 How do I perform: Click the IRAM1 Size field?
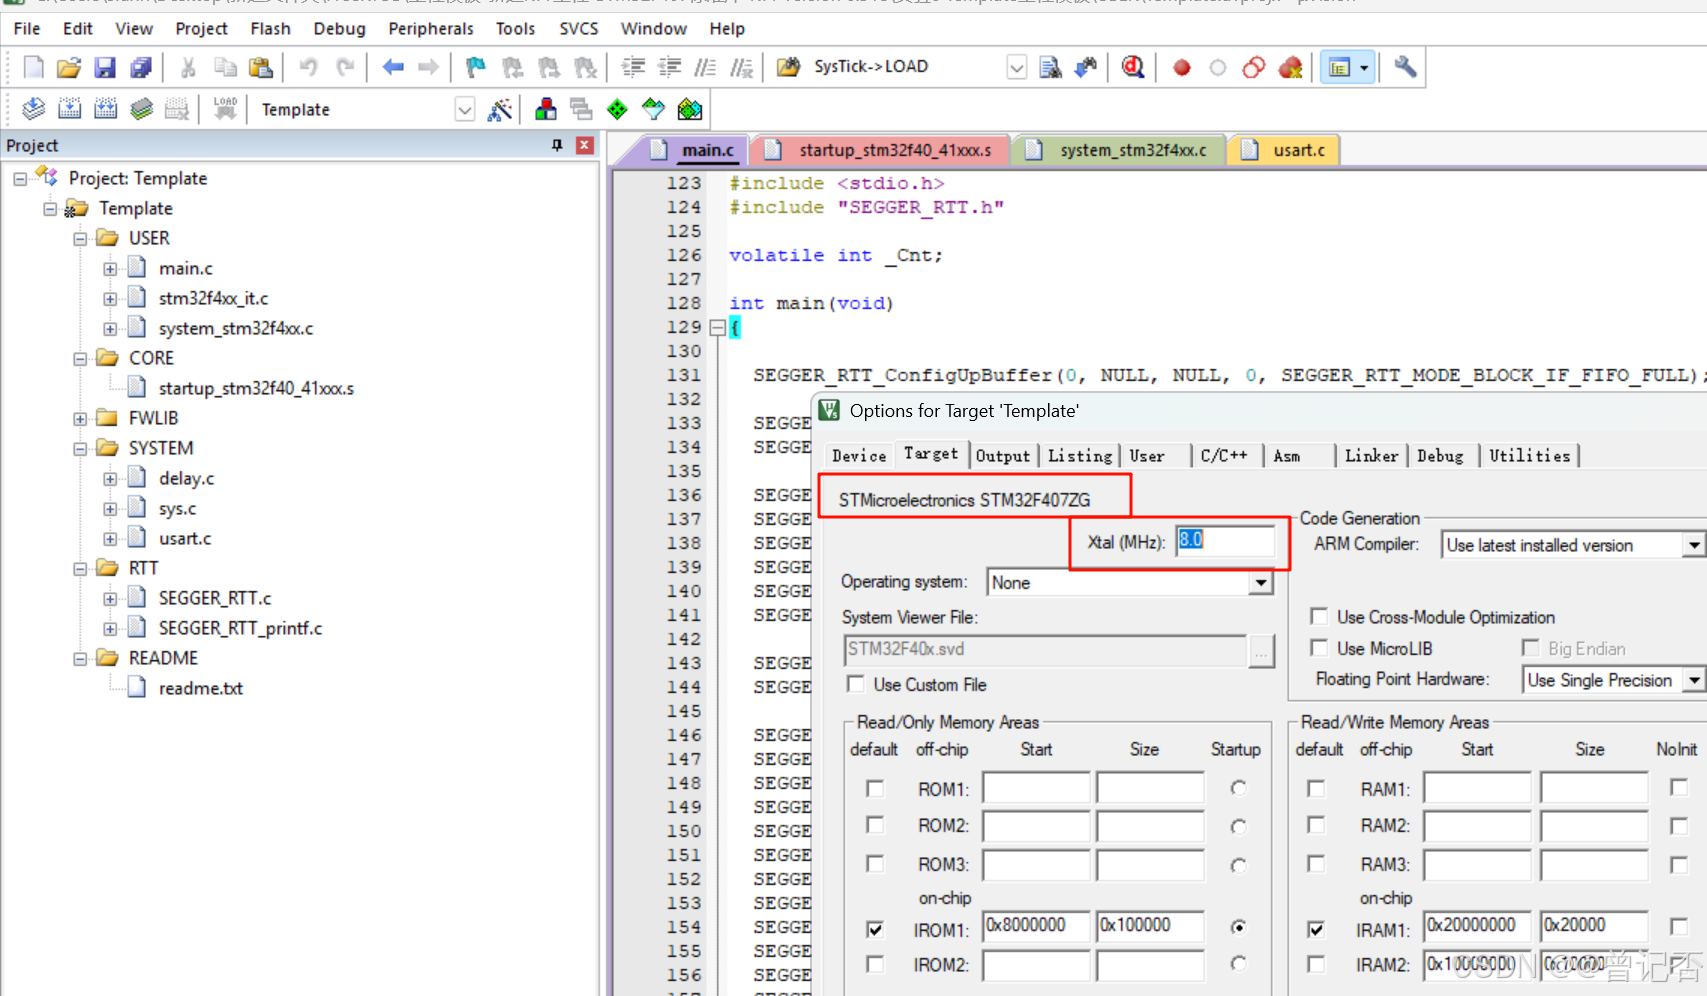point(1594,927)
